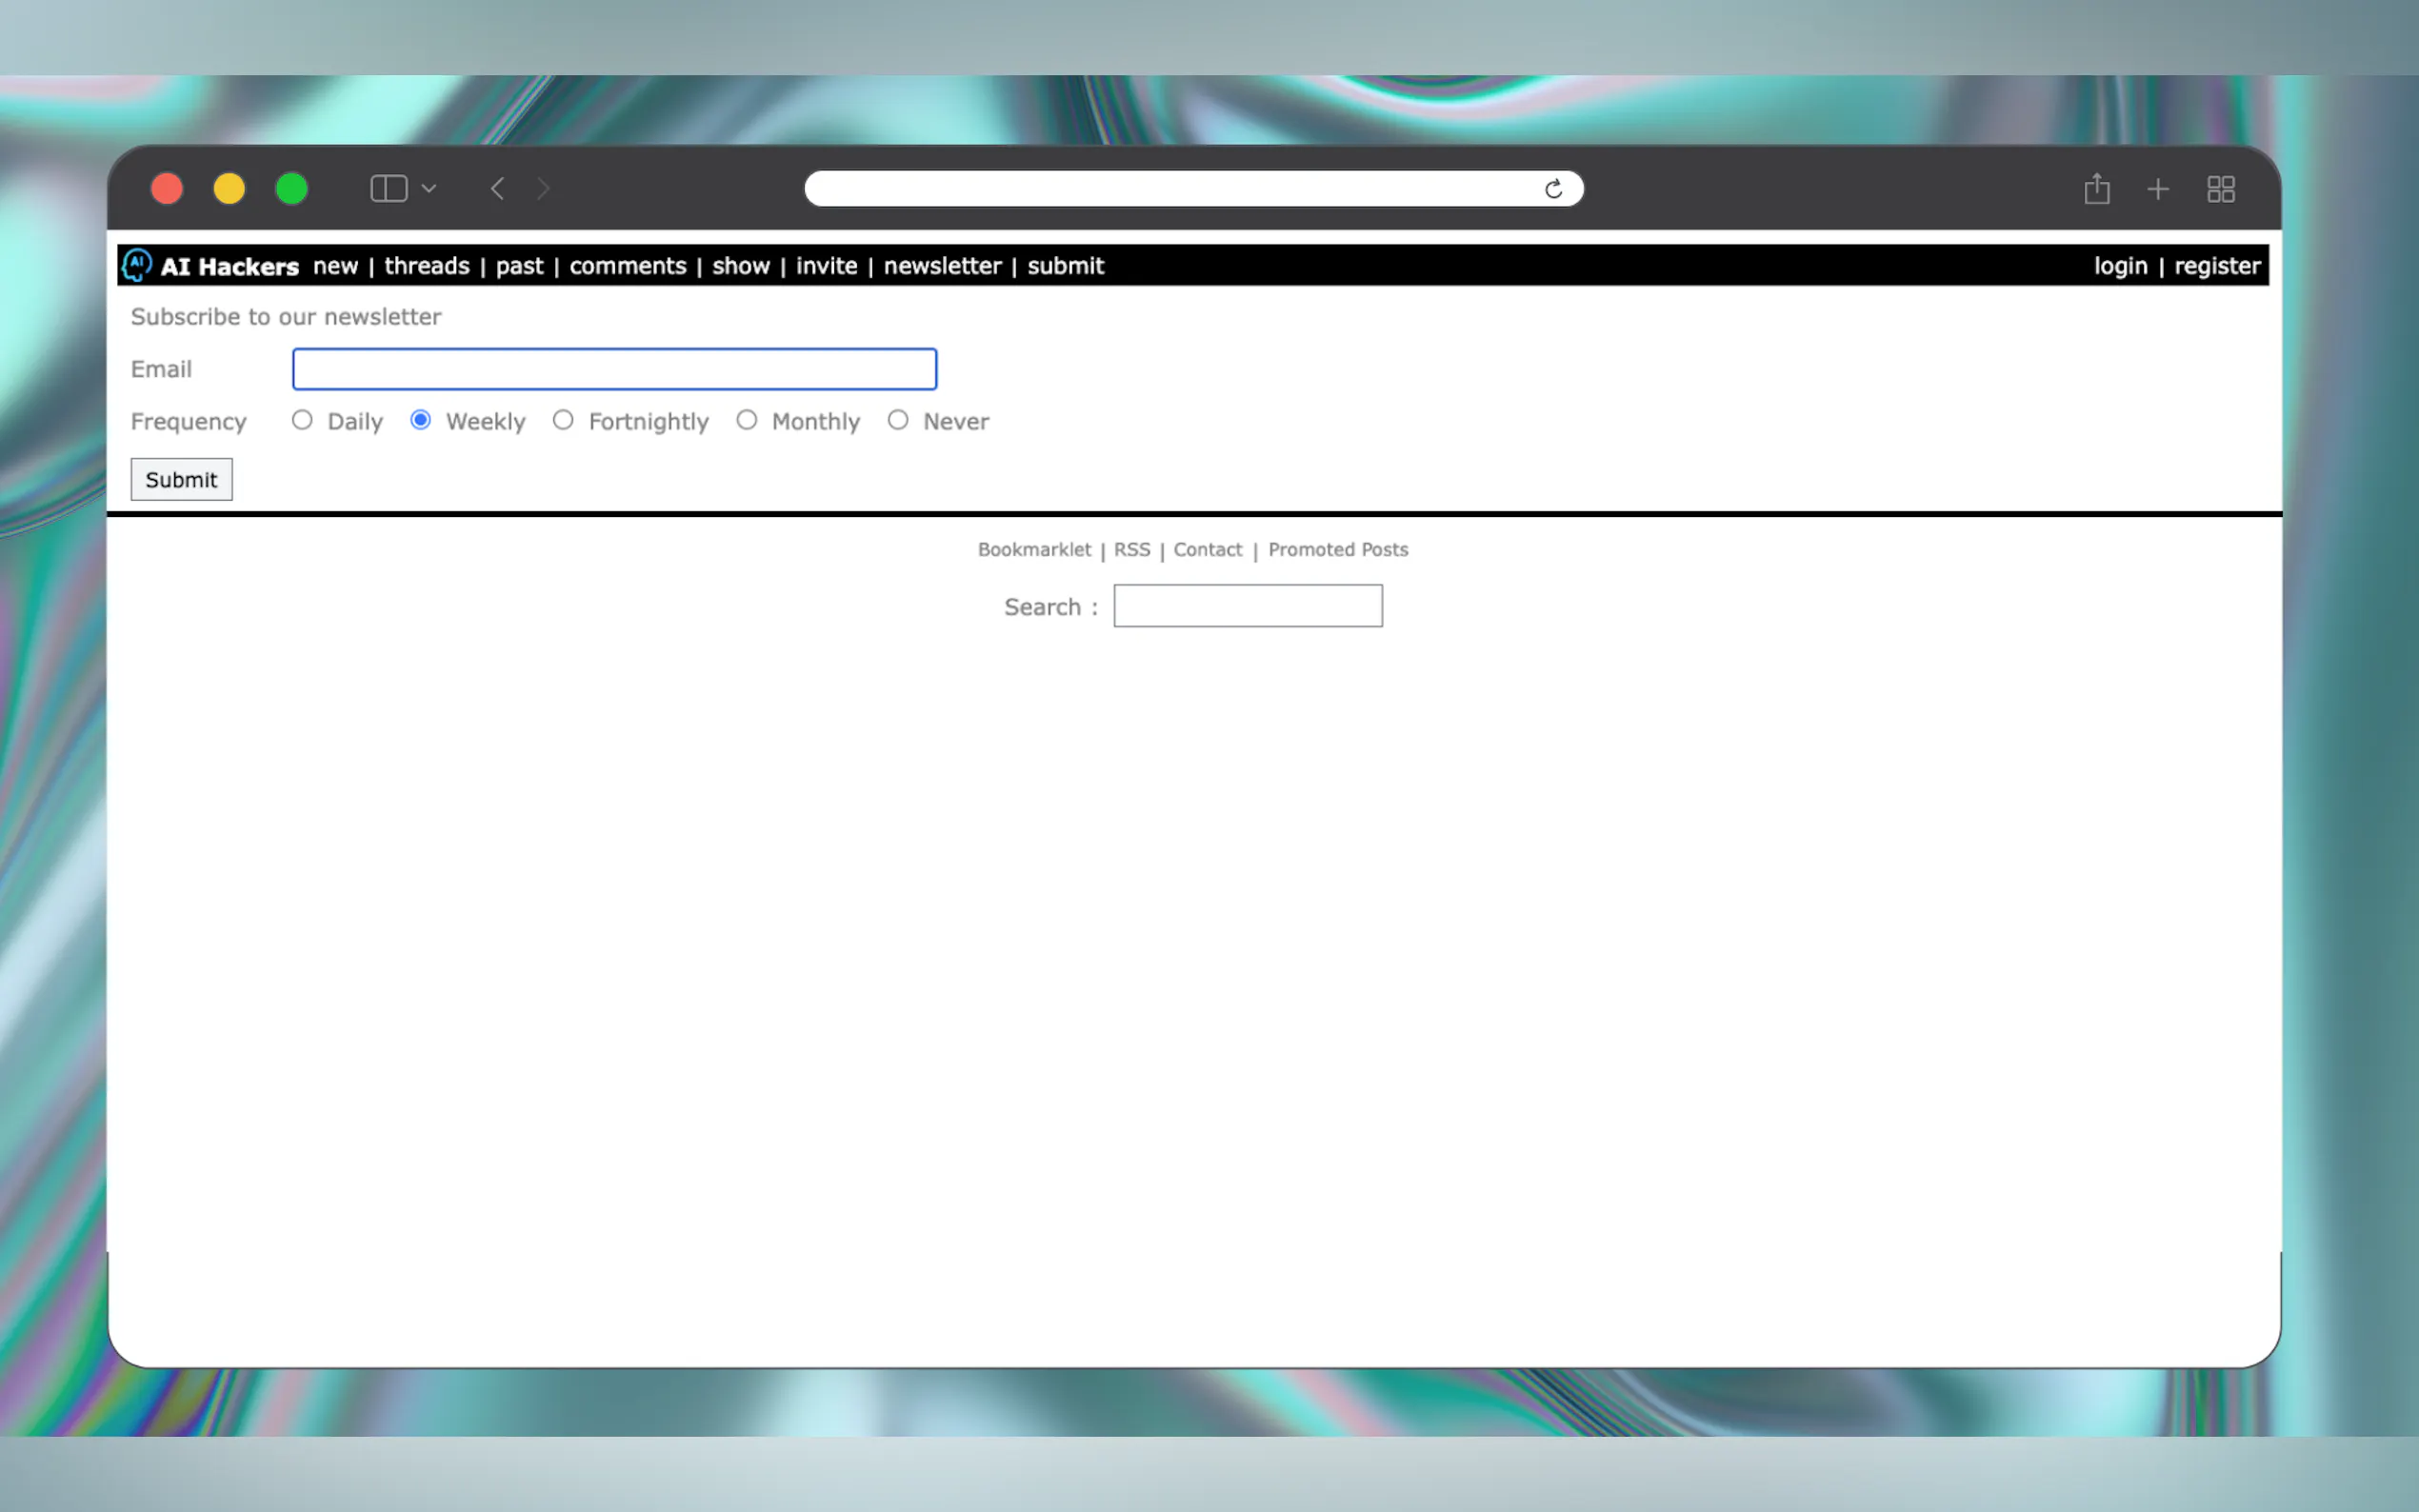Screen dimensions: 2419x1512
Task: Pick the Never frequency option
Action: click(898, 420)
